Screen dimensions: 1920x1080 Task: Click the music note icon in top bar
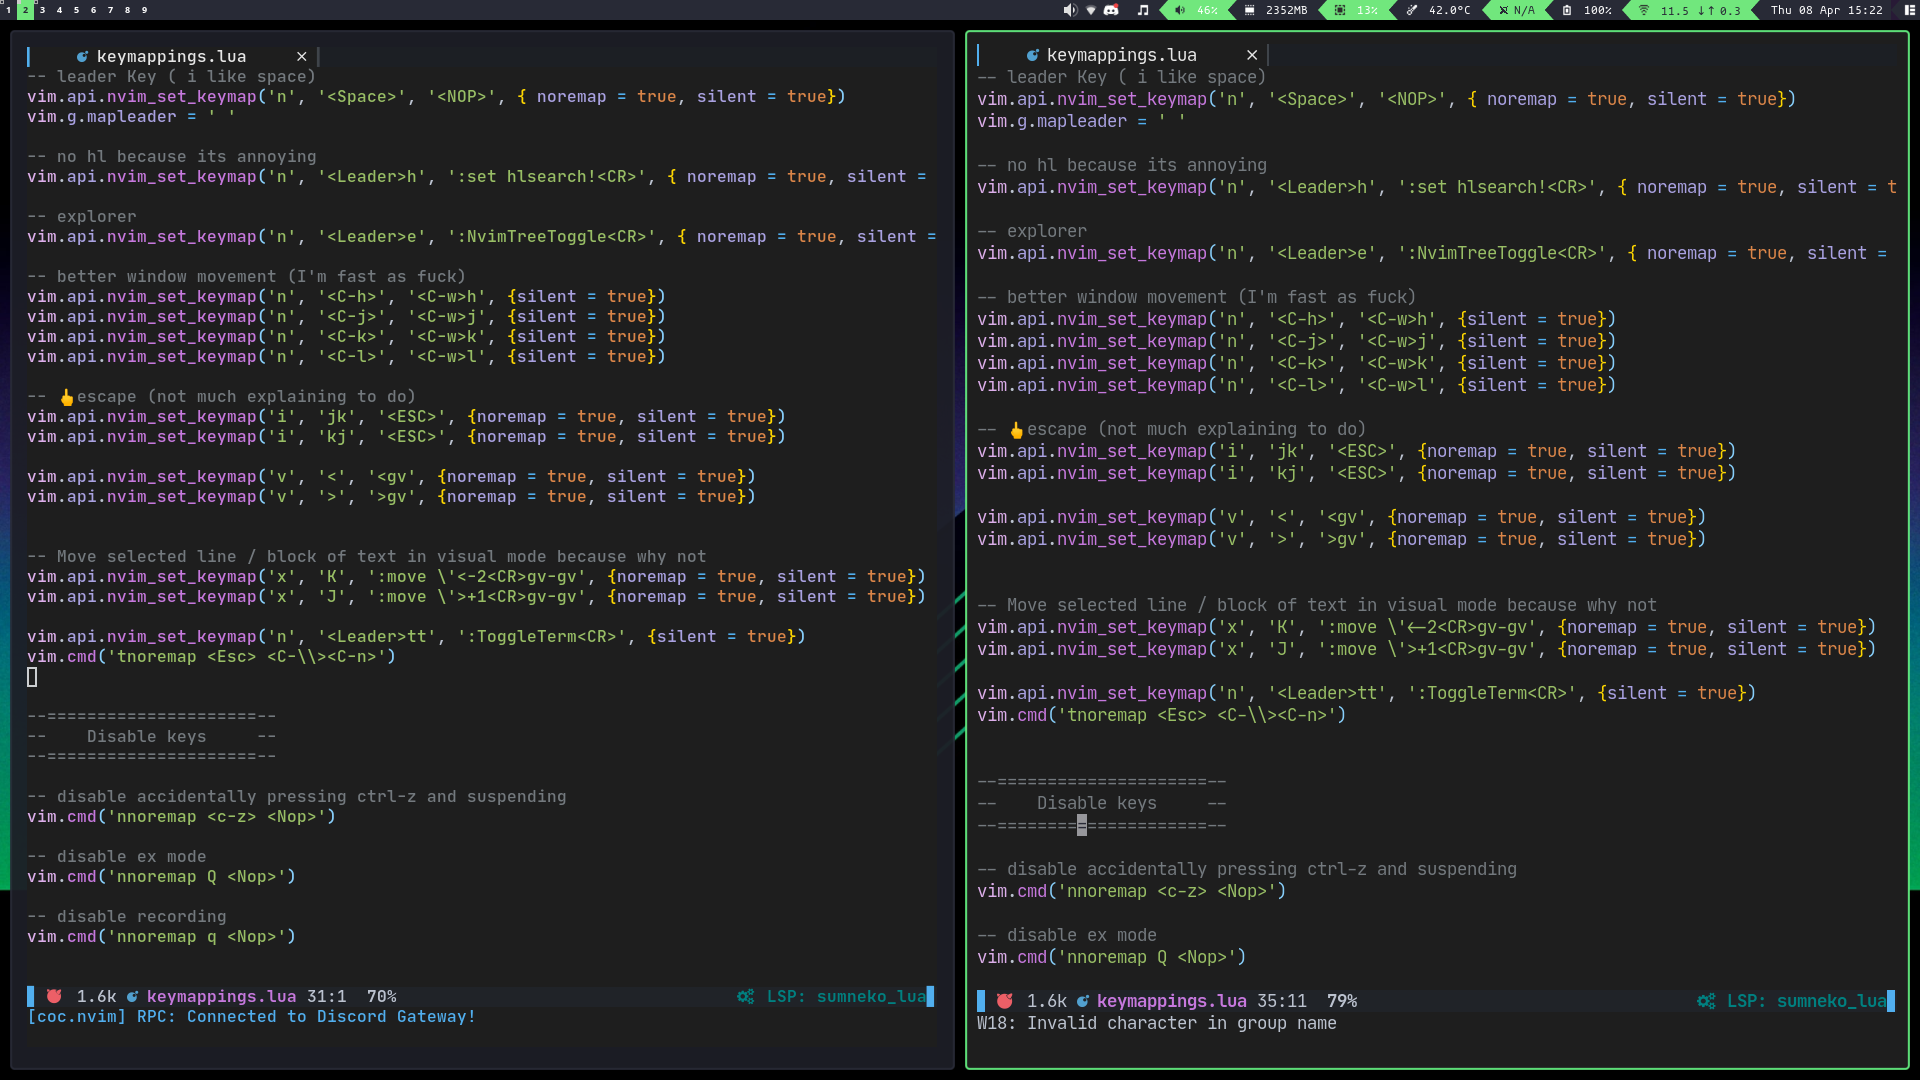pyautogui.click(x=1143, y=10)
